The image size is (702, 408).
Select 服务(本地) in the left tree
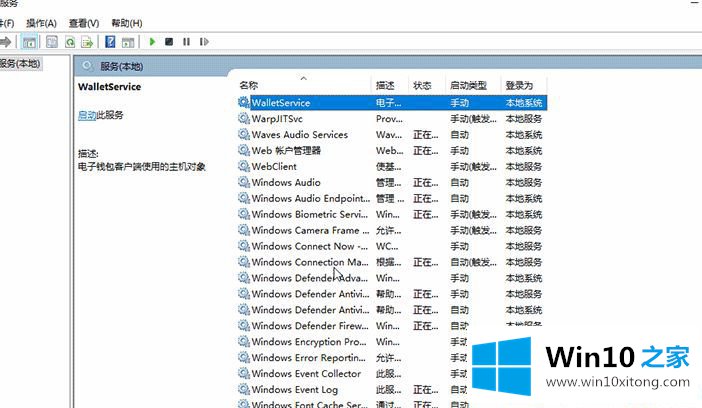click(20, 64)
